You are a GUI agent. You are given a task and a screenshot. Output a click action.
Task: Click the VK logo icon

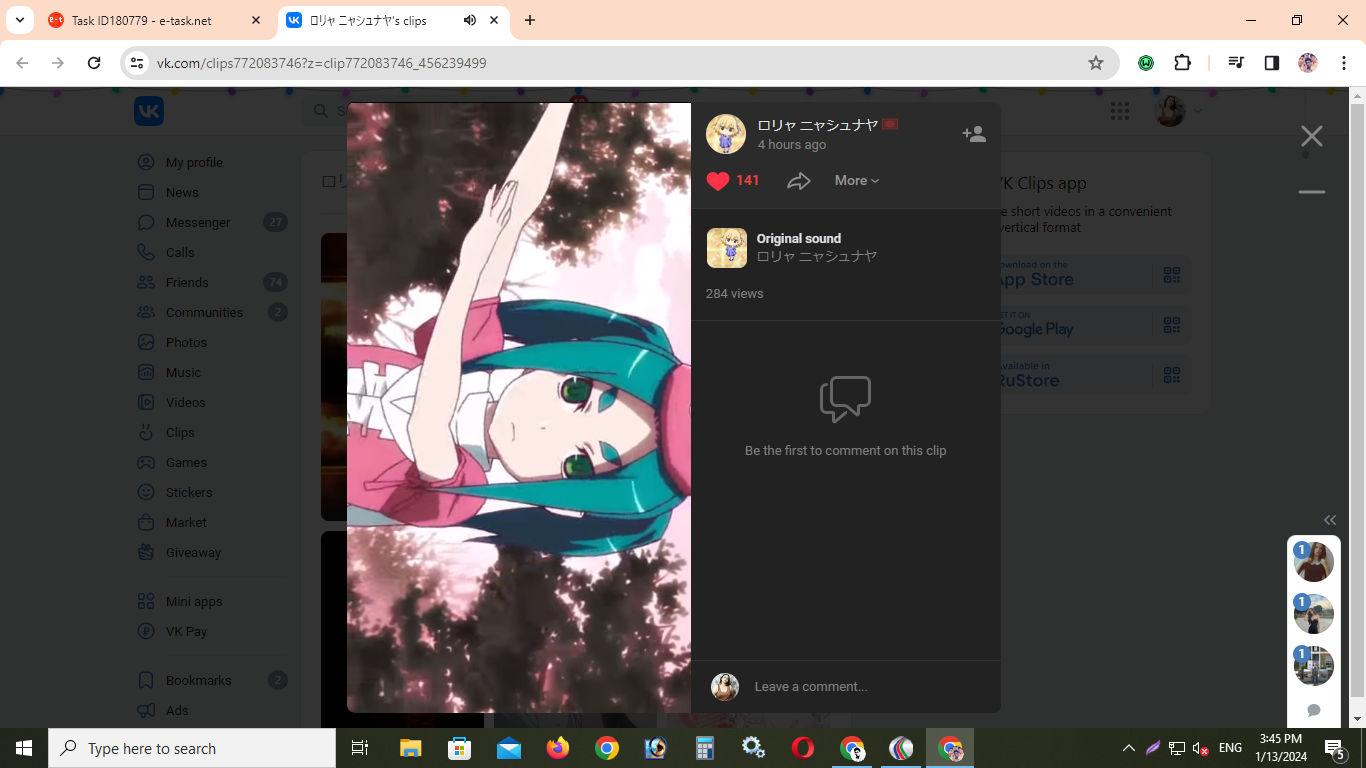pos(149,111)
